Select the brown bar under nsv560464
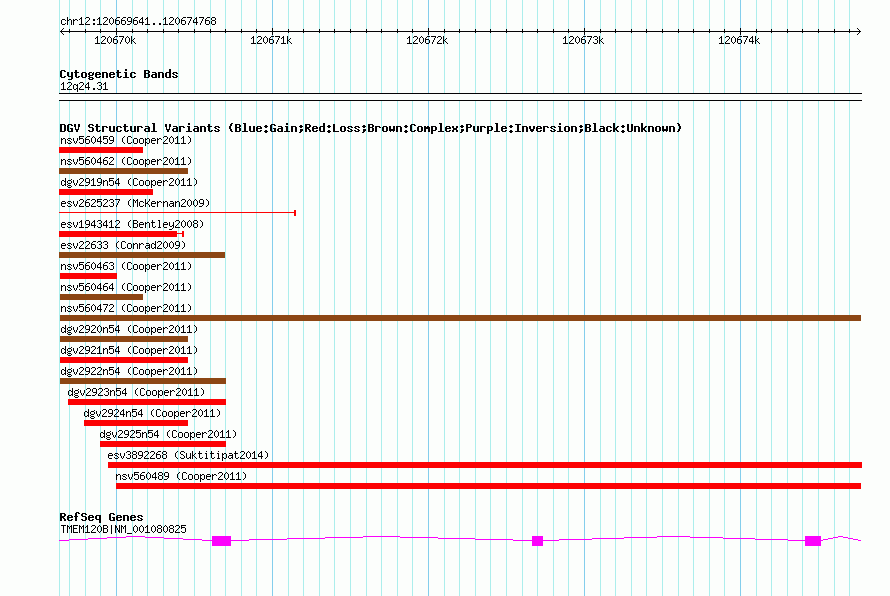 point(101,297)
